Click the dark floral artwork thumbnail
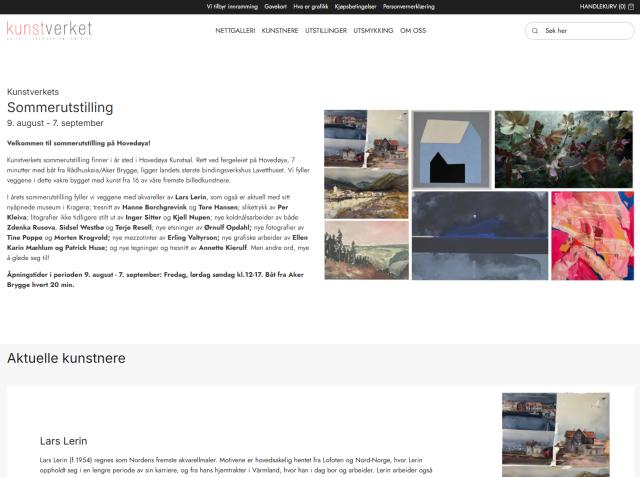This screenshot has height=477, width=640. 564,149
